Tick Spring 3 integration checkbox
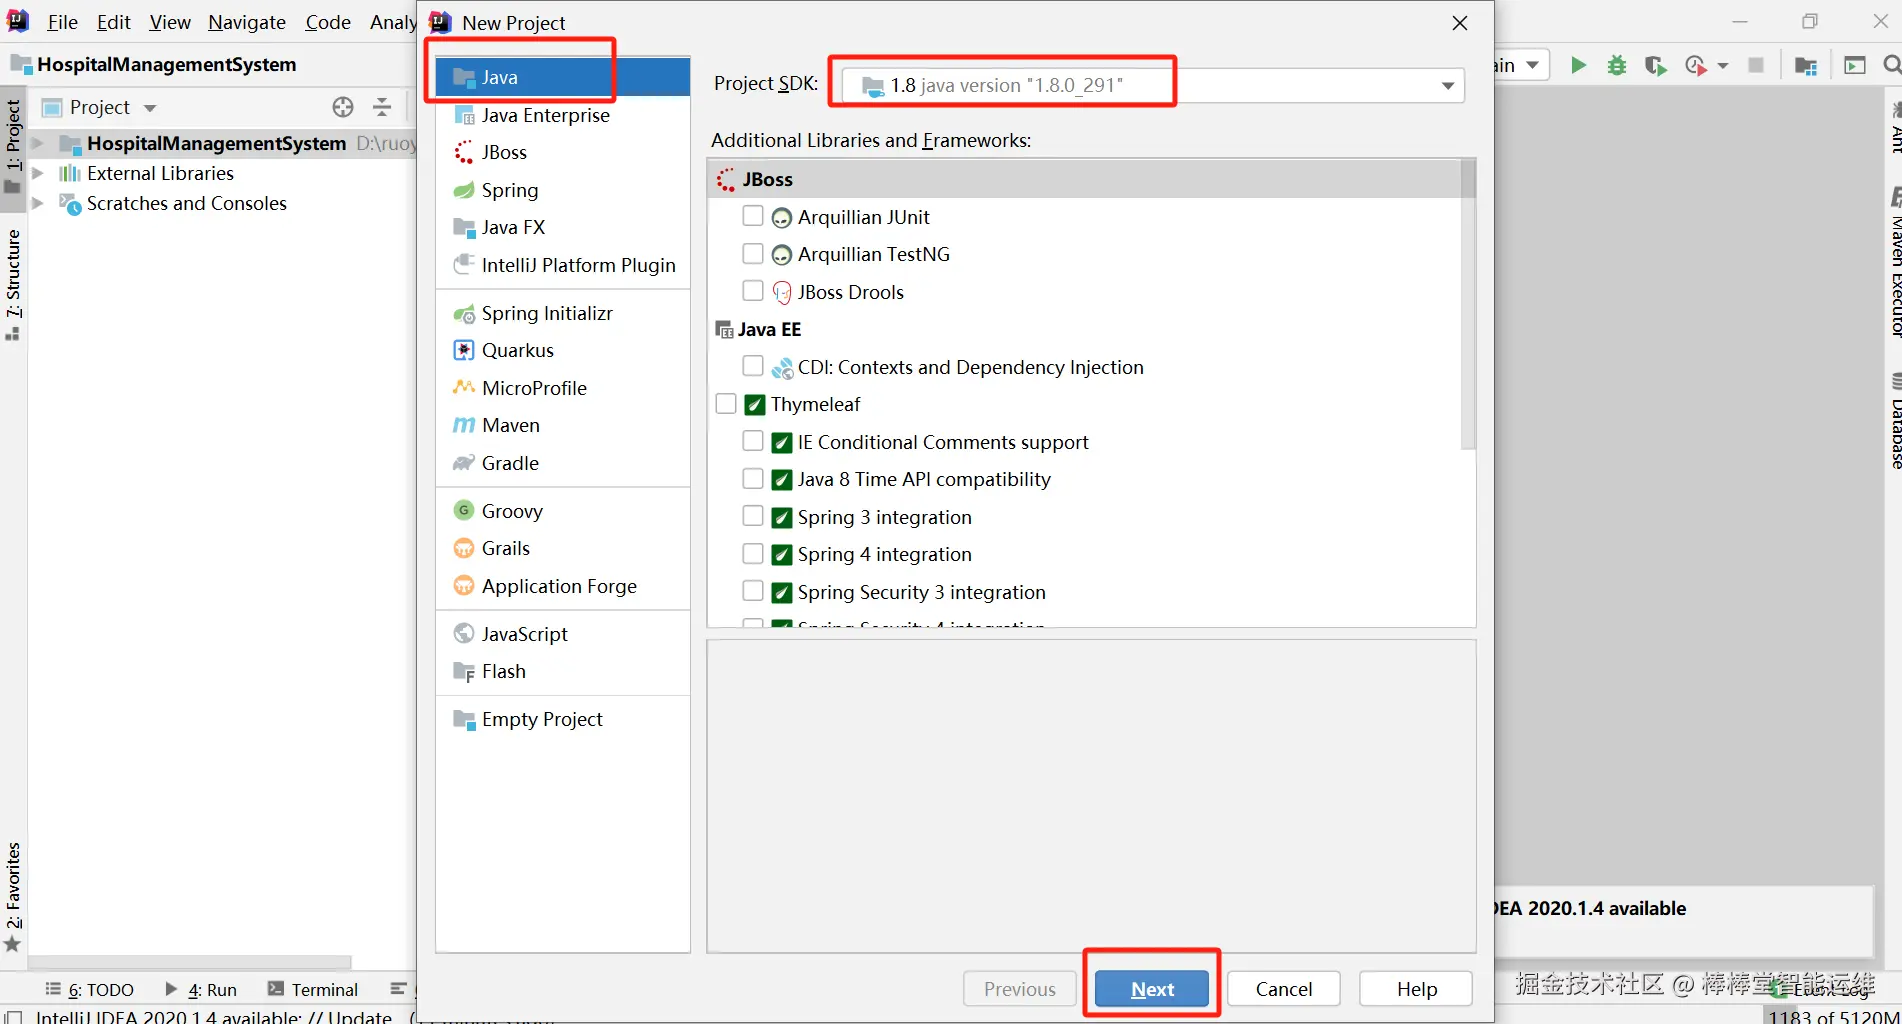 (x=753, y=516)
